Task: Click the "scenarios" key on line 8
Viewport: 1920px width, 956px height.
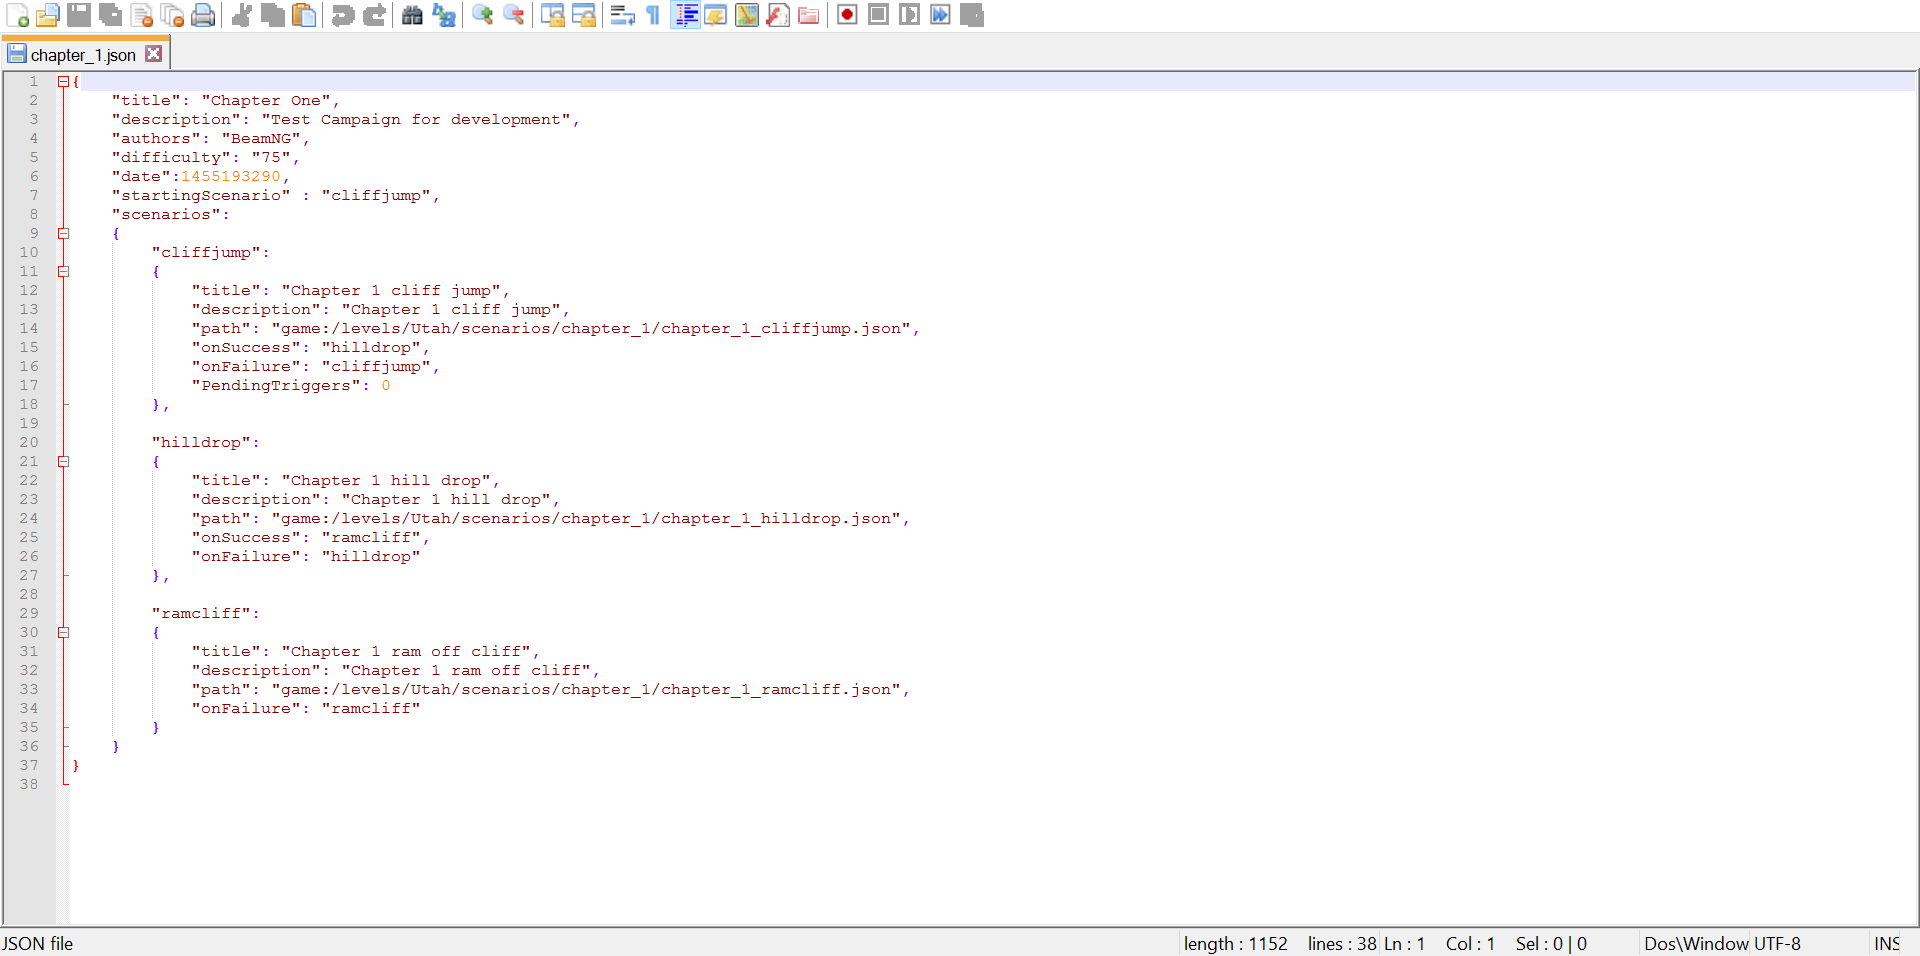Action: (166, 214)
